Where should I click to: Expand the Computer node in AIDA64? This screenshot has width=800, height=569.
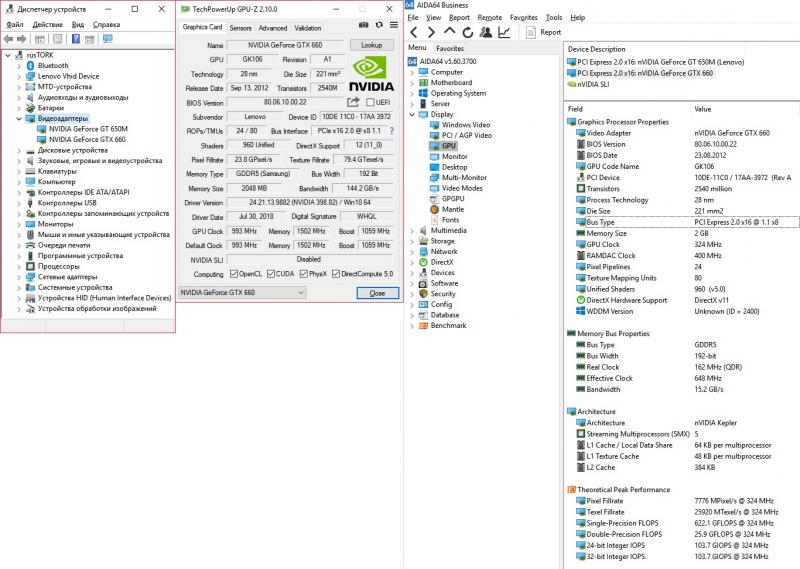[x=412, y=72]
